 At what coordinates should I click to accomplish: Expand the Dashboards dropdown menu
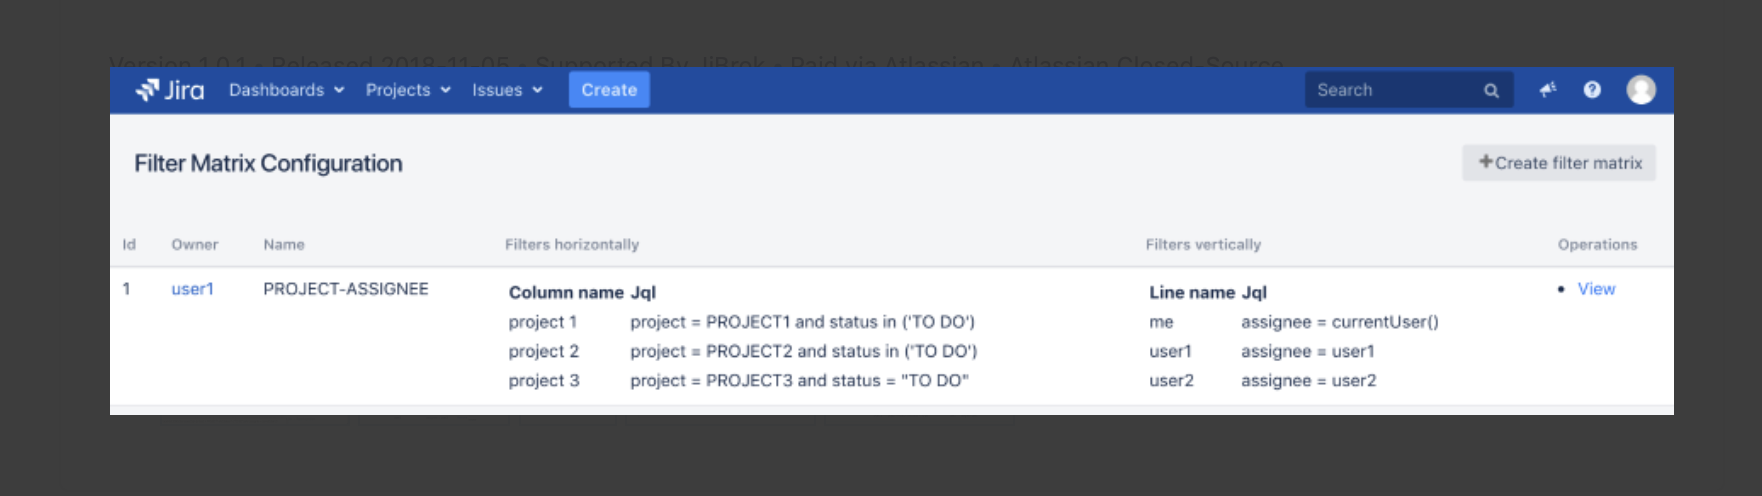286,90
